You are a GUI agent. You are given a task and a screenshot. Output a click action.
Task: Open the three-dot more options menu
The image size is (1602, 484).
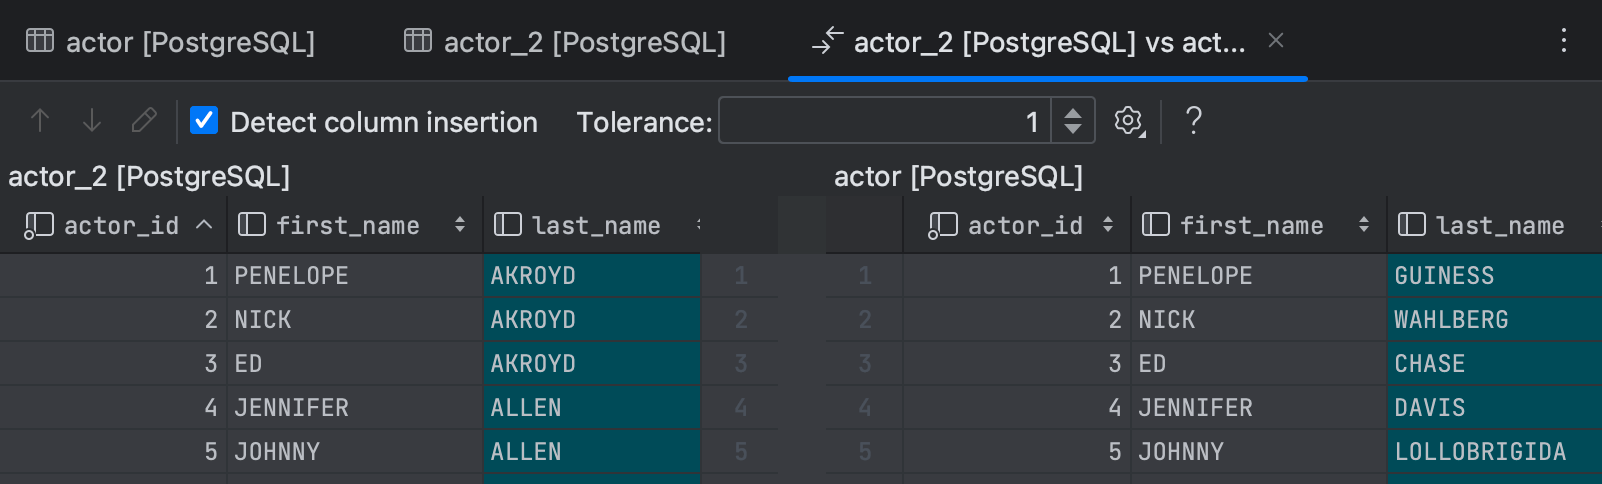pos(1564,41)
